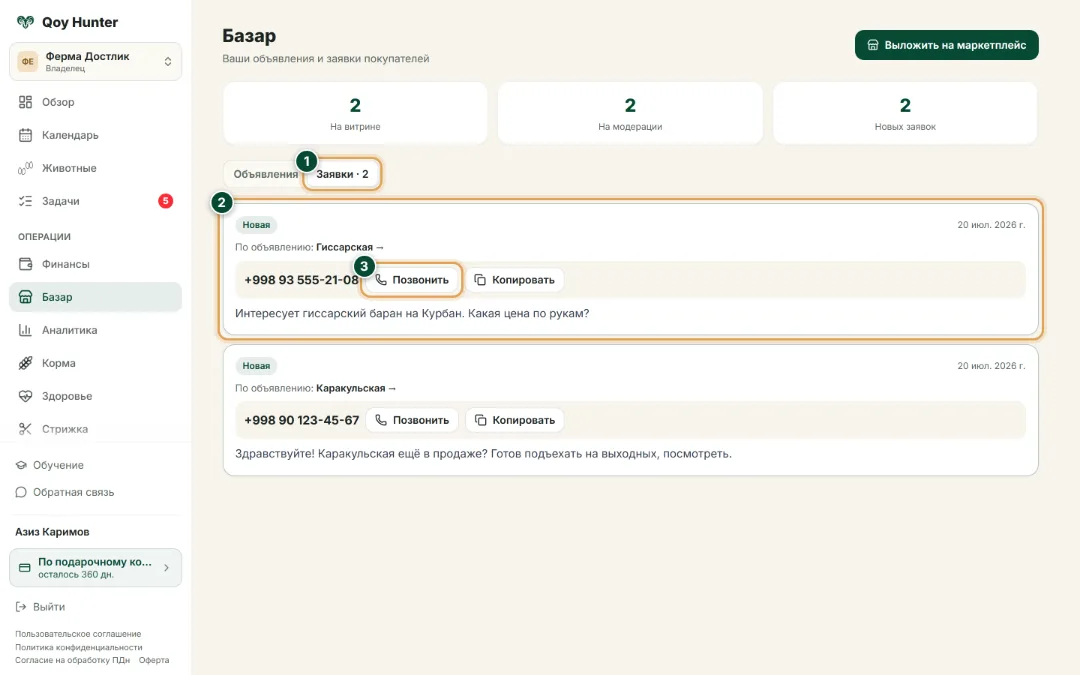The width and height of the screenshot is (1080, 675).
Task: Click phone icon next to +998 93 555-21-08
Action: click(x=381, y=280)
